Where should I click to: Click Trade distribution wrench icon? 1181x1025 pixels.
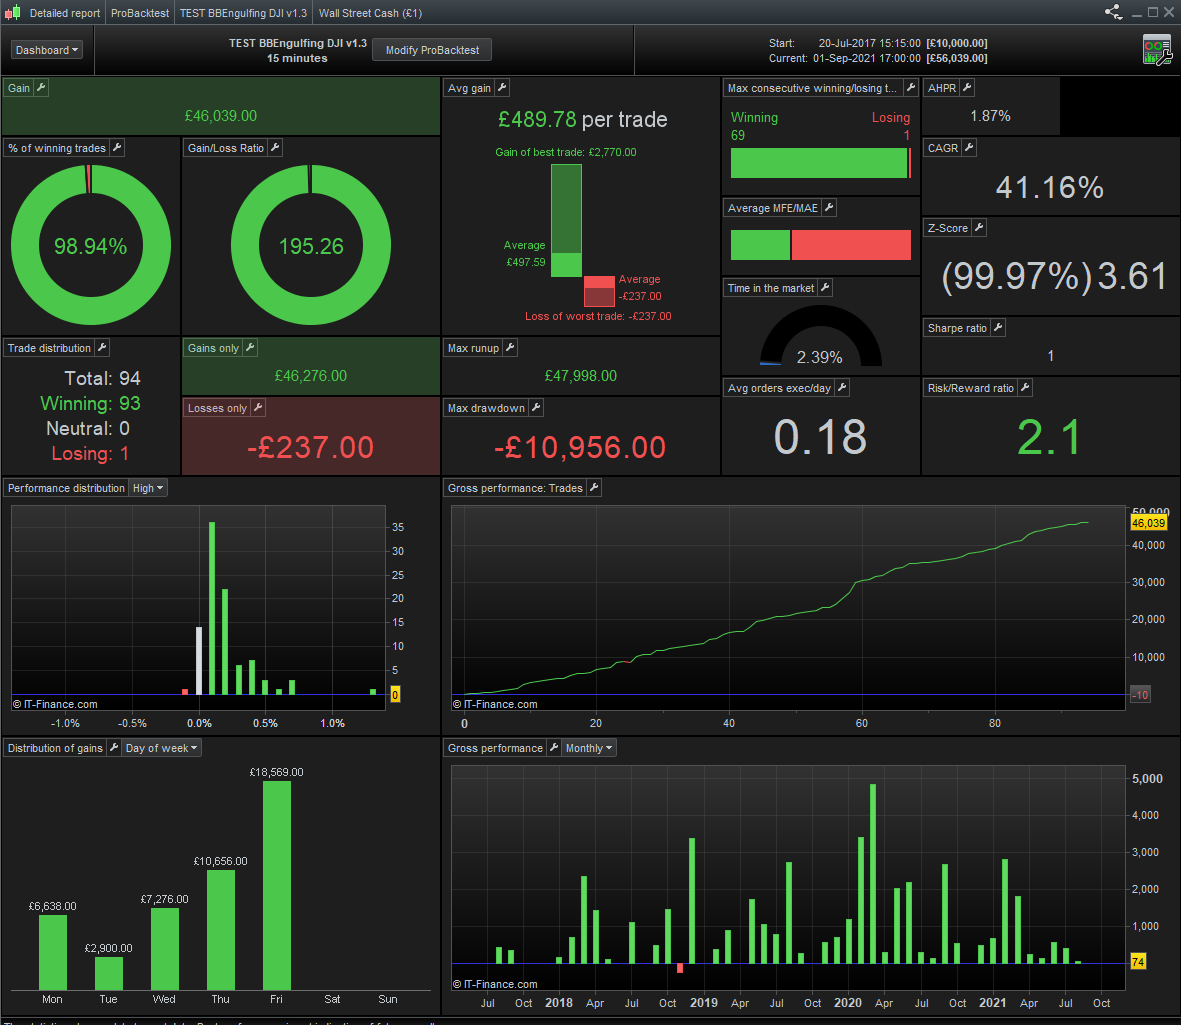click(102, 347)
